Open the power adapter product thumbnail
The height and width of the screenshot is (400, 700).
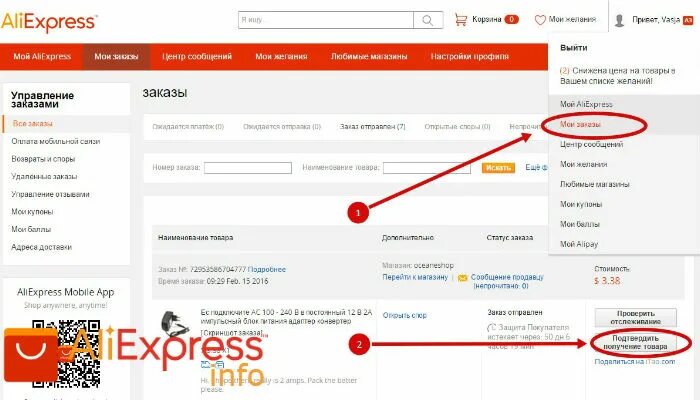pyautogui.click(x=174, y=323)
